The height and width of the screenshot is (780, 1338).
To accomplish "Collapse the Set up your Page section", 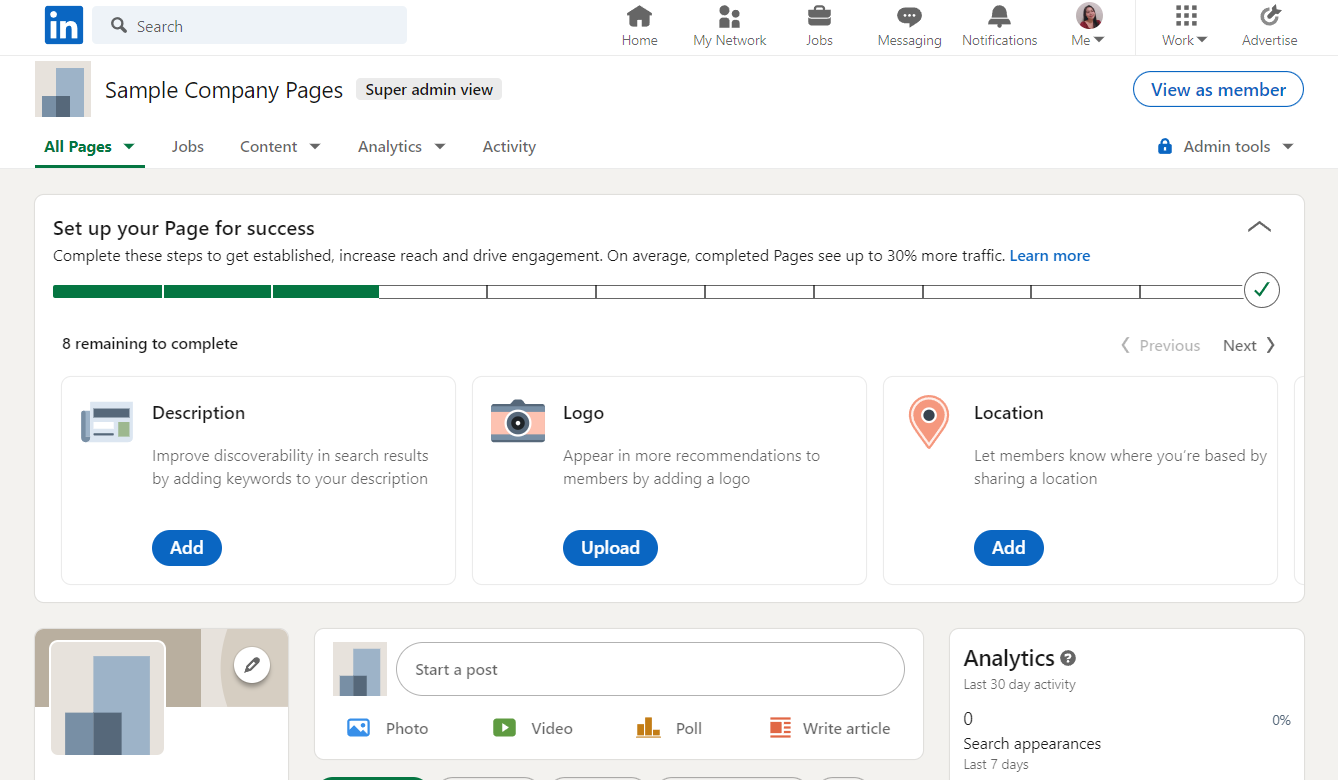I will coord(1260,227).
